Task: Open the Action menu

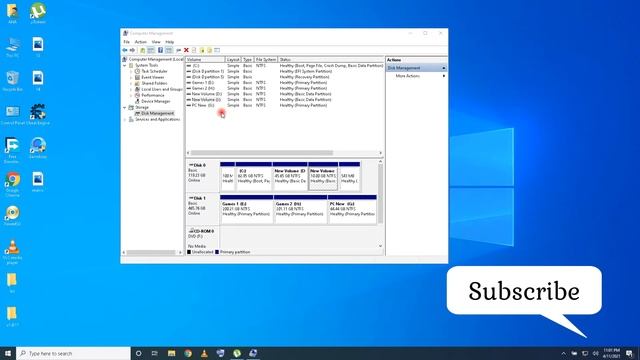Action: pos(140,42)
